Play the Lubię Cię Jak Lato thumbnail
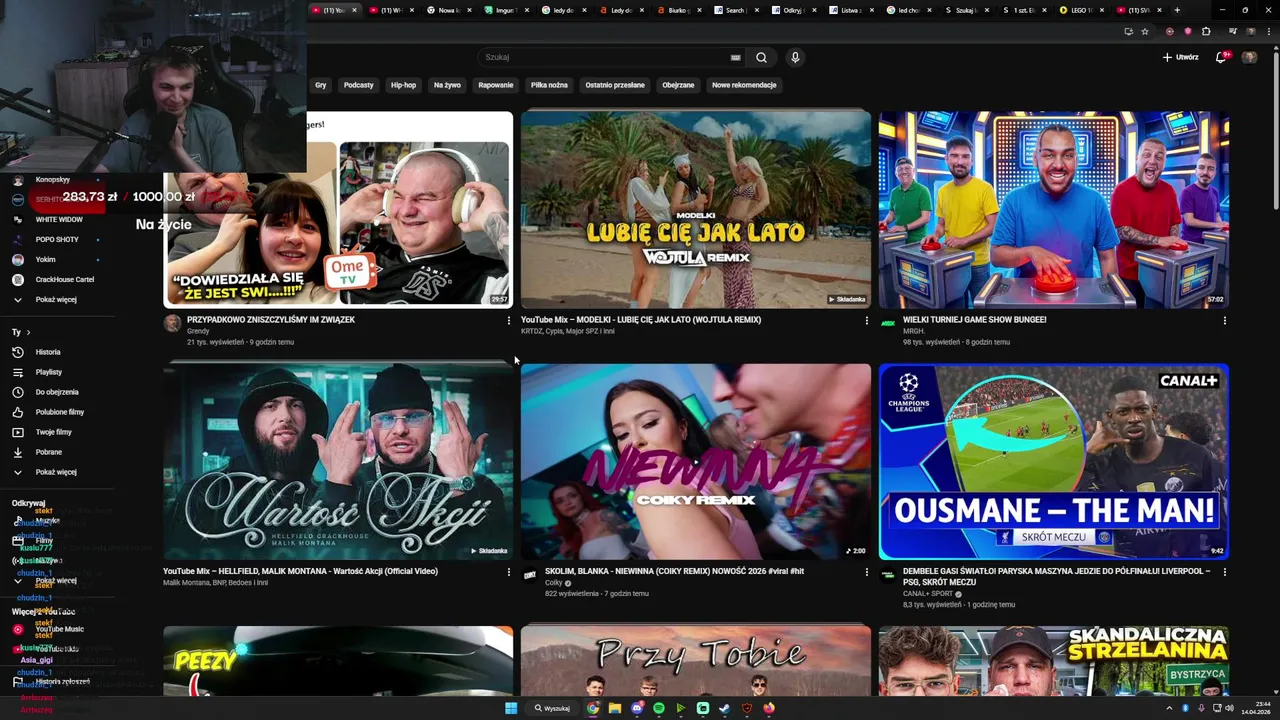Viewport: 1280px width, 720px height. 695,208
